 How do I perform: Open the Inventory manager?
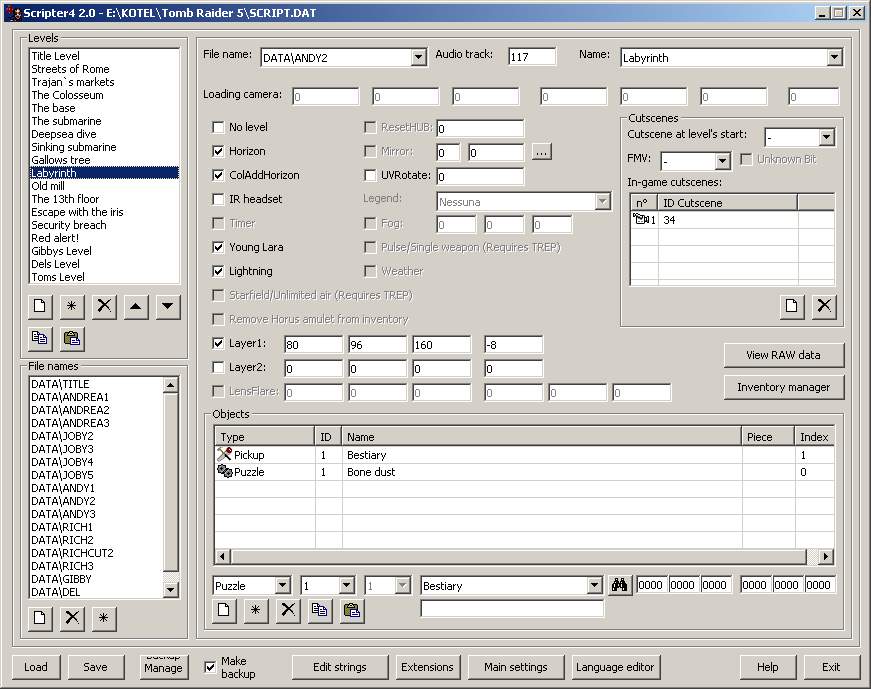click(x=784, y=387)
